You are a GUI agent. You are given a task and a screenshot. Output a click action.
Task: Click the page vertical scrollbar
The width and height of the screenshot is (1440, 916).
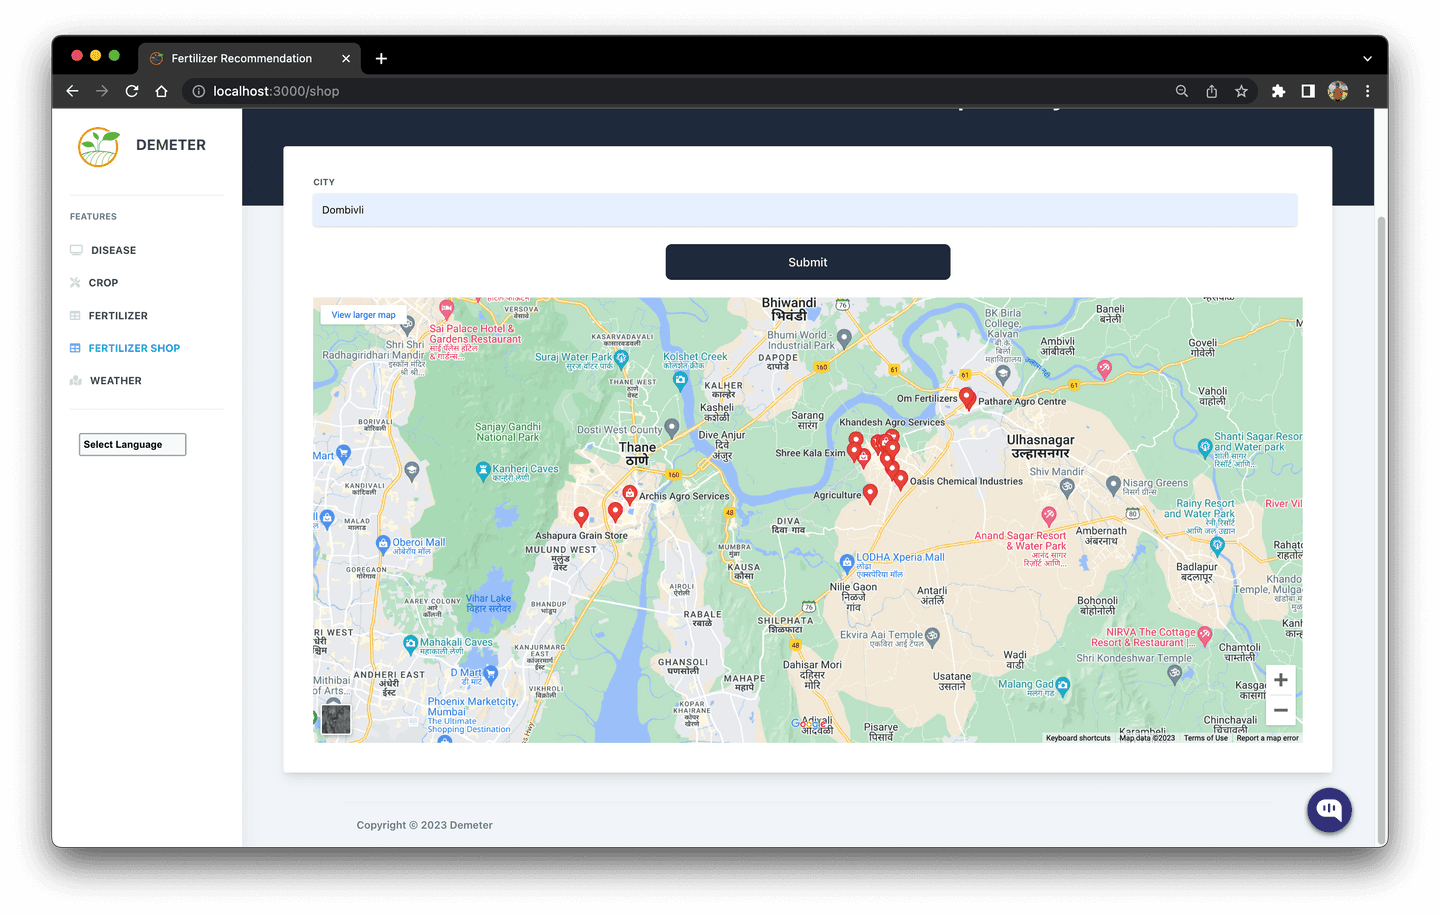click(x=1382, y=530)
